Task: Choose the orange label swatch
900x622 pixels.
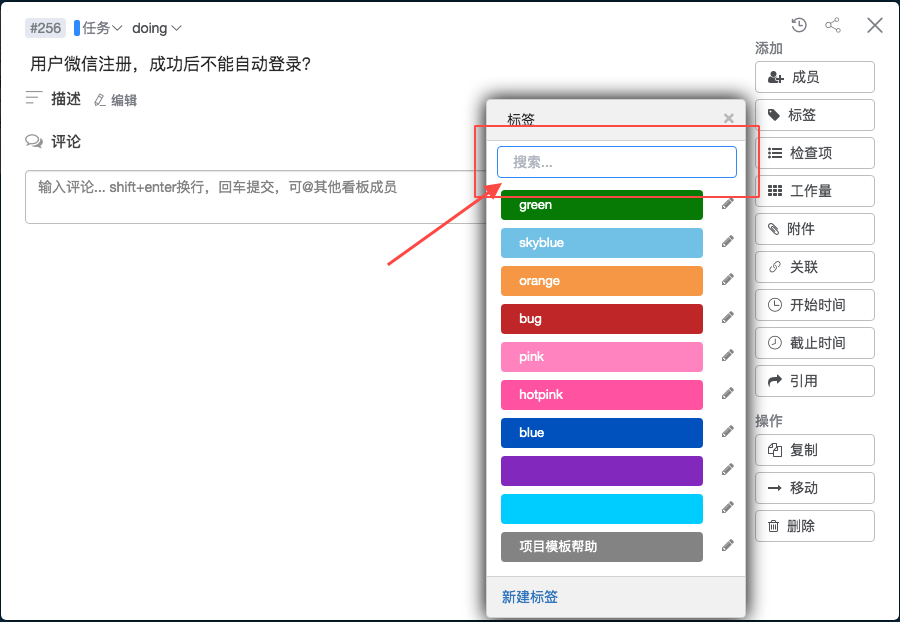Action: pos(601,281)
